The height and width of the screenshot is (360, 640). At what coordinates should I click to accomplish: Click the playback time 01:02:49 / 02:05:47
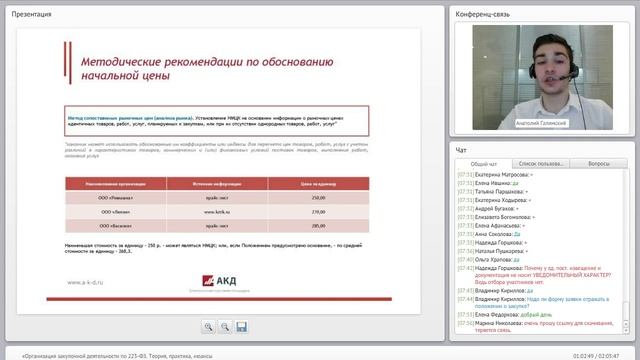point(596,356)
